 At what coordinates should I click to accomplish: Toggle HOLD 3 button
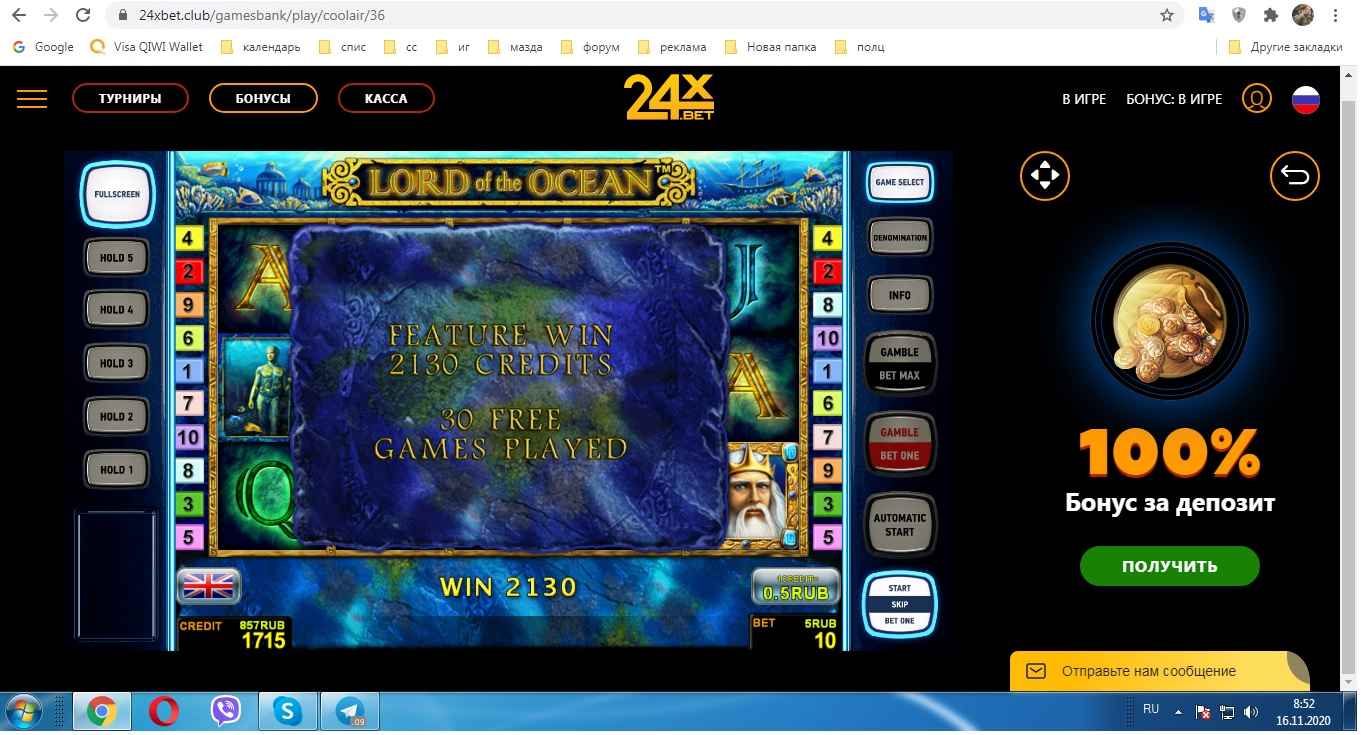coord(117,363)
